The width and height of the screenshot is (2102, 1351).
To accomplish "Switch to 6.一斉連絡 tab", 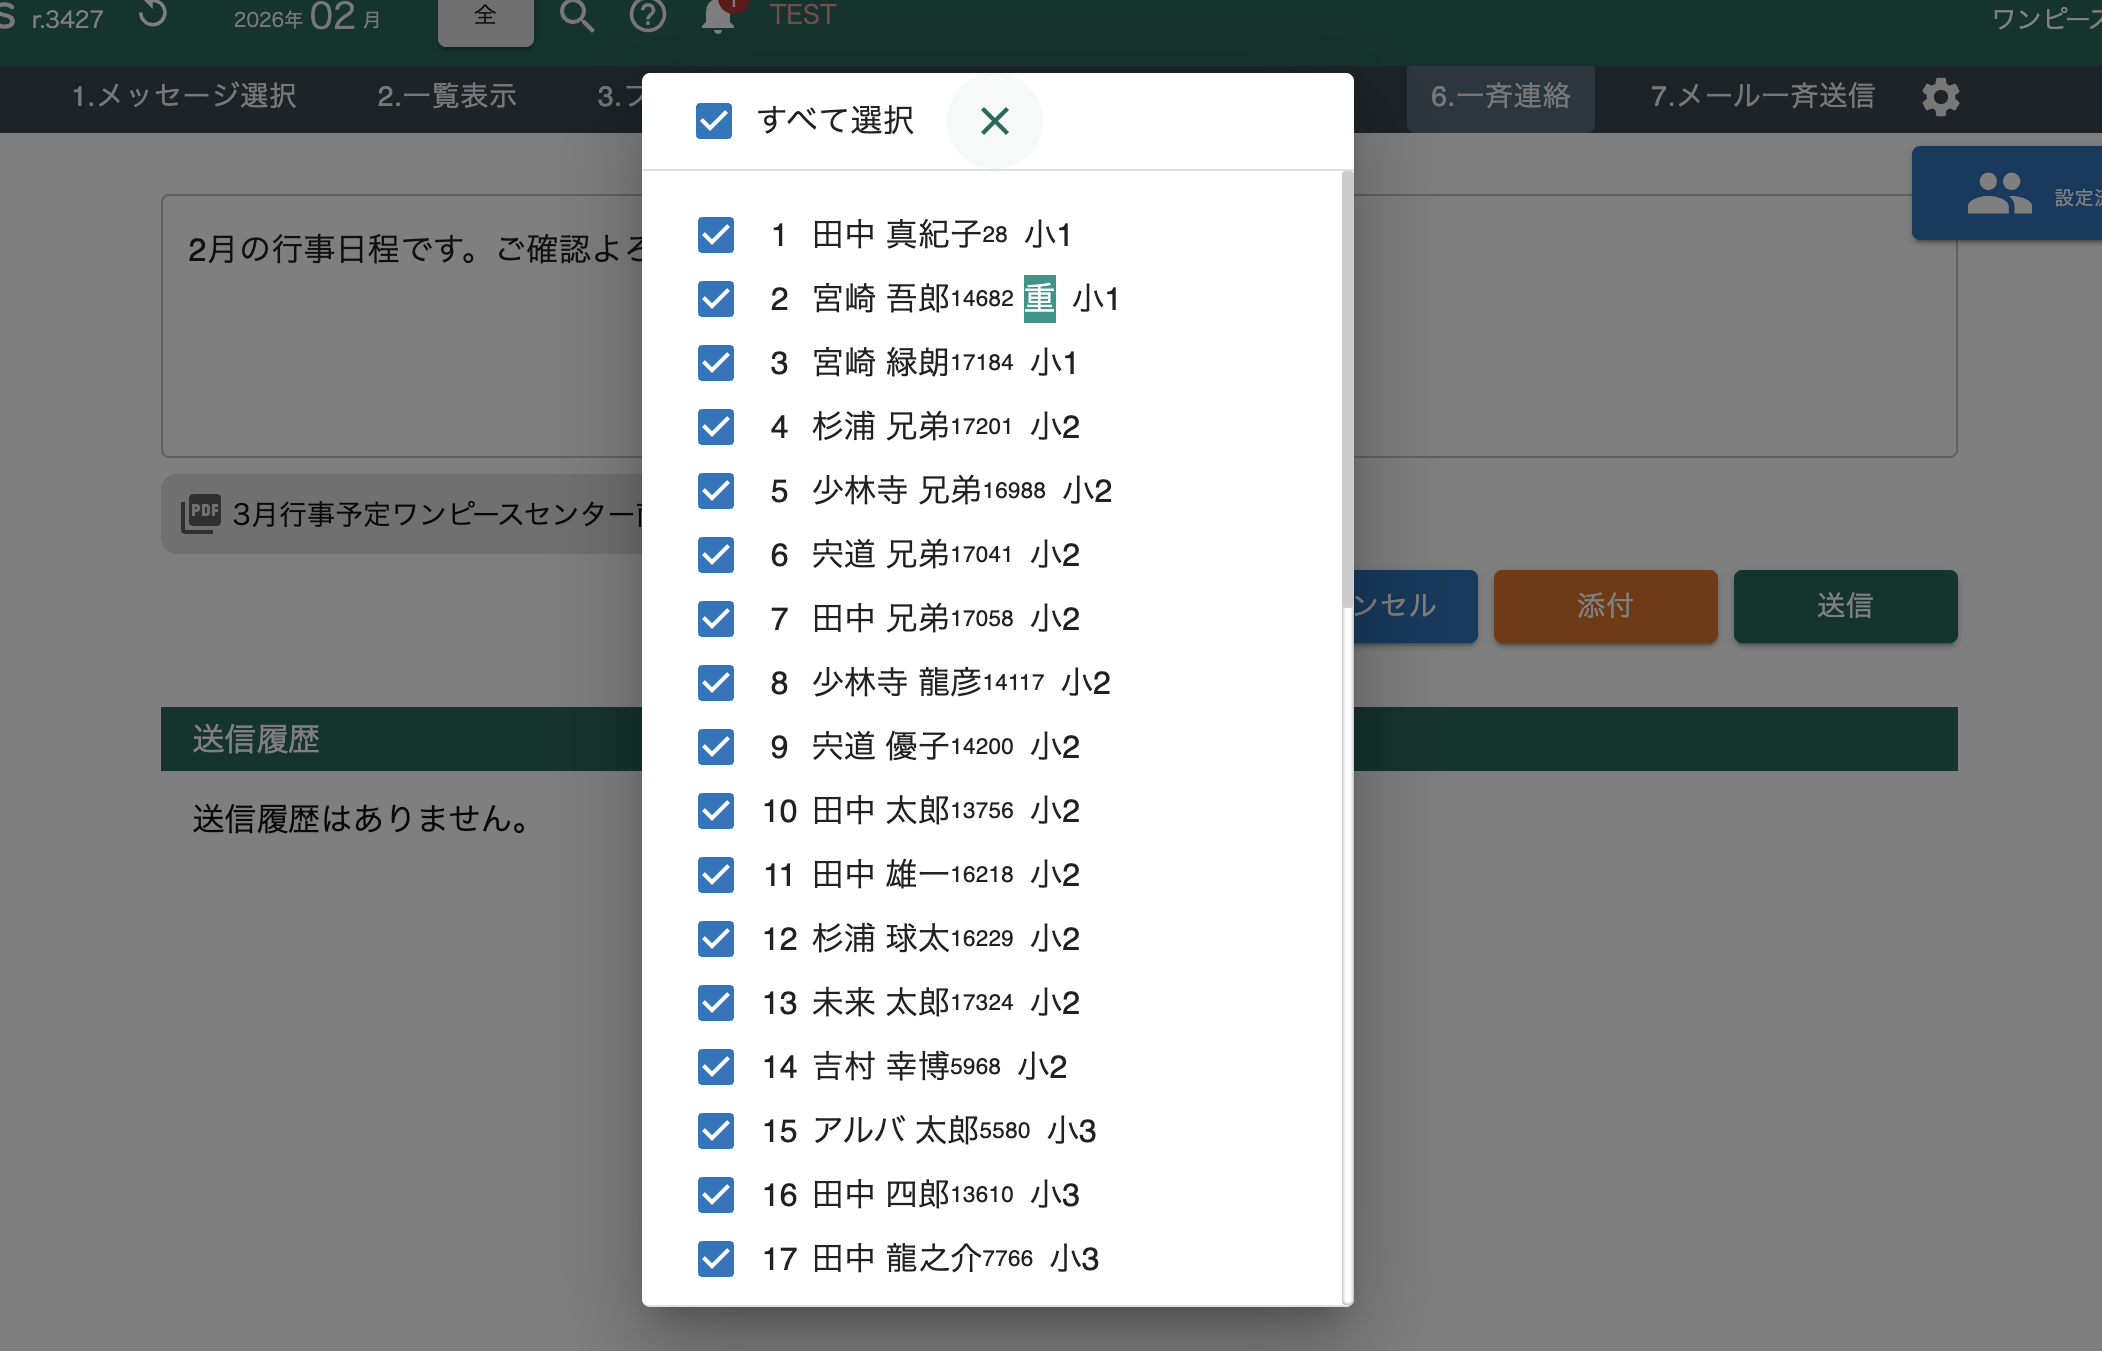I will [x=1500, y=97].
